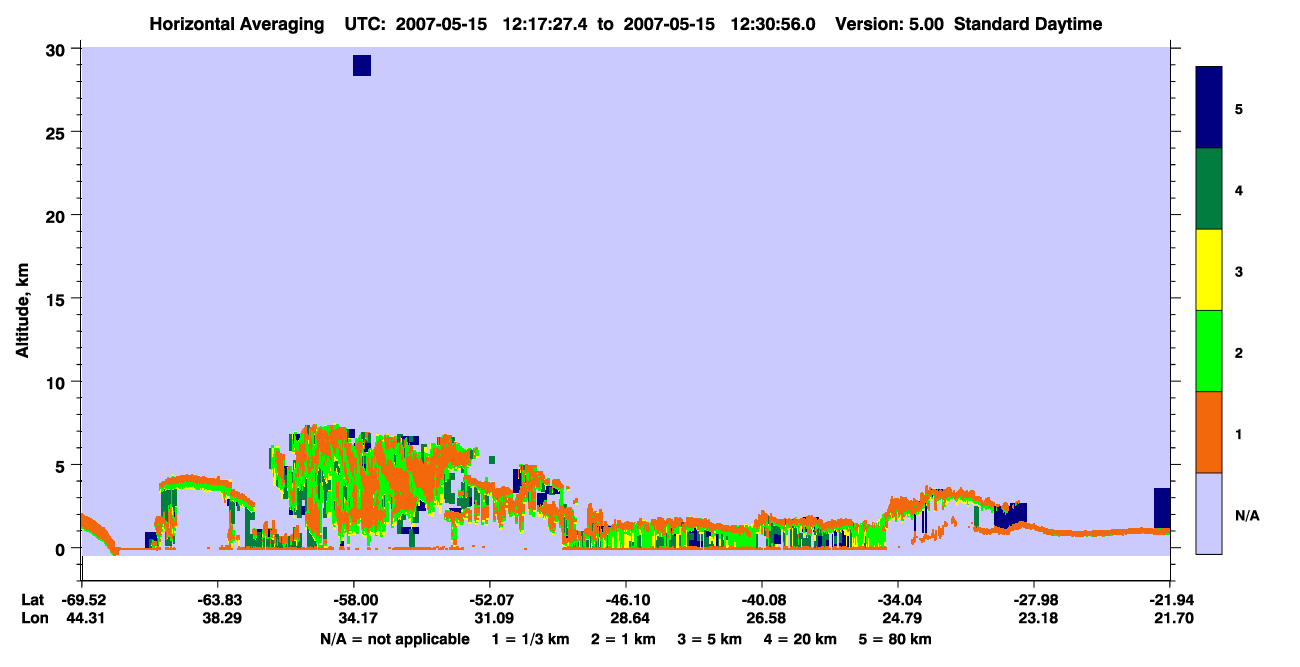The image size is (1300, 667).
Task: Click latitude value -34.04
Action: 898,599
